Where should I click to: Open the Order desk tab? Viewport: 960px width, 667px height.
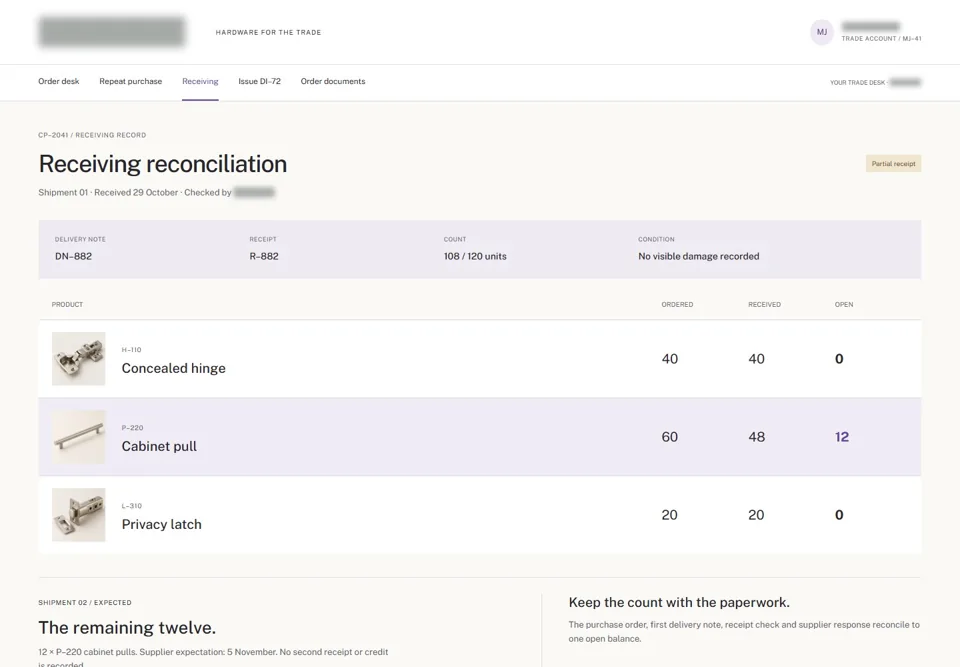(x=59, y=81)
